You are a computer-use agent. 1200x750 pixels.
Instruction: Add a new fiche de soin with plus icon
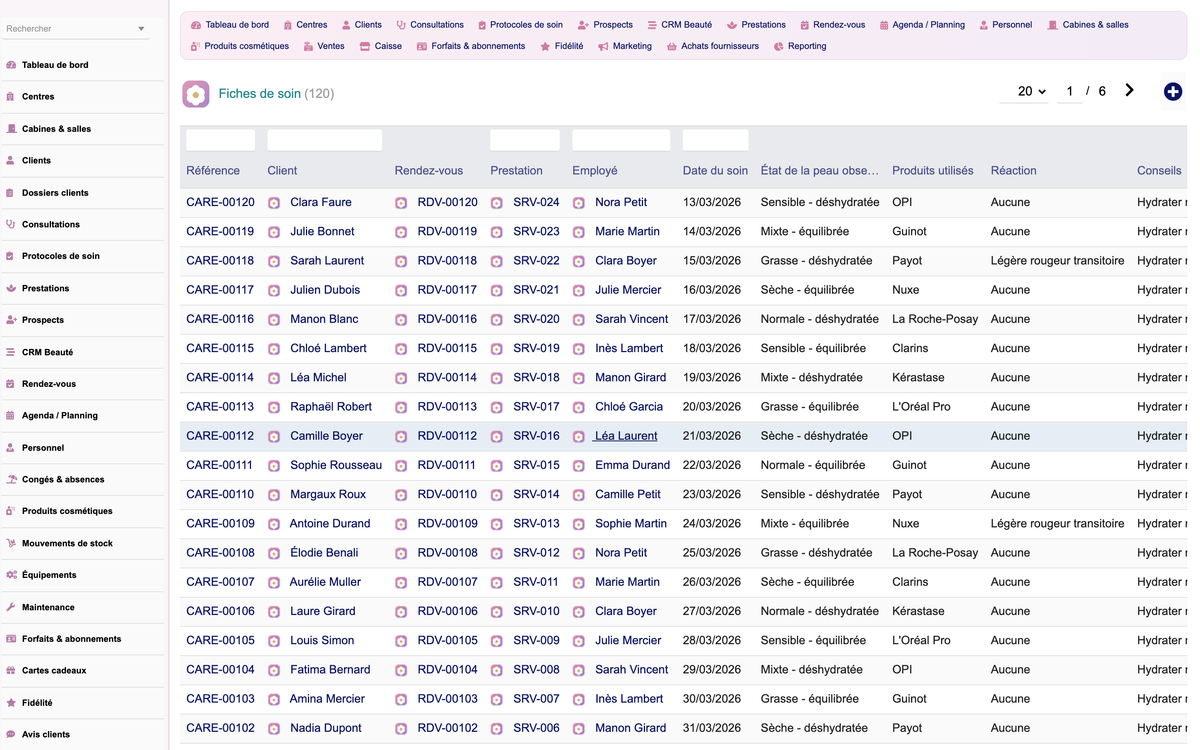[1173, 92]
